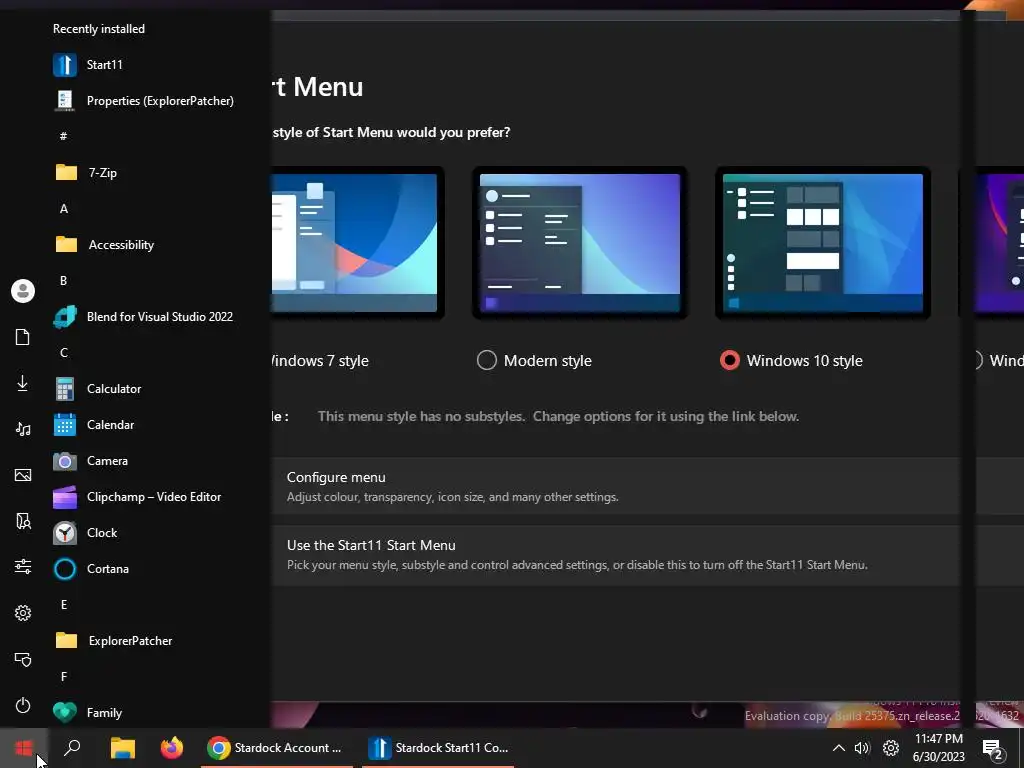Click the Windows Start button on taskbar
1024x768 pixels.
pos(24,748)
